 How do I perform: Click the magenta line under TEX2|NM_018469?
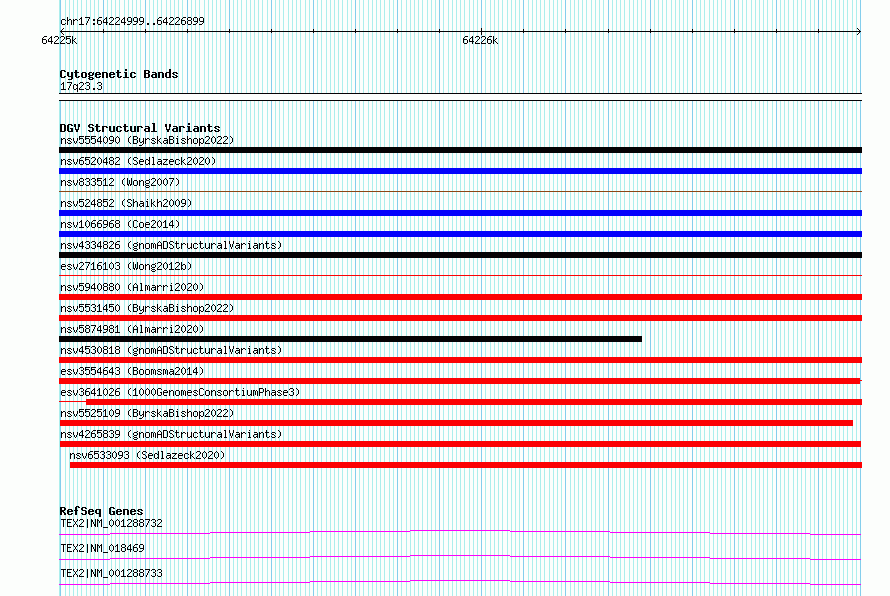click(x=460, y=557)
